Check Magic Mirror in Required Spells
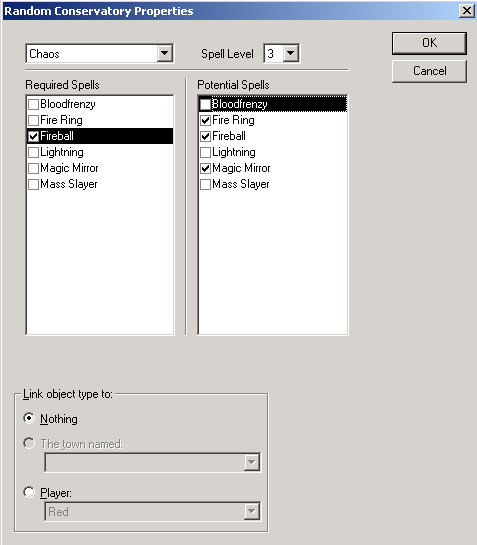 coord(33,168)
